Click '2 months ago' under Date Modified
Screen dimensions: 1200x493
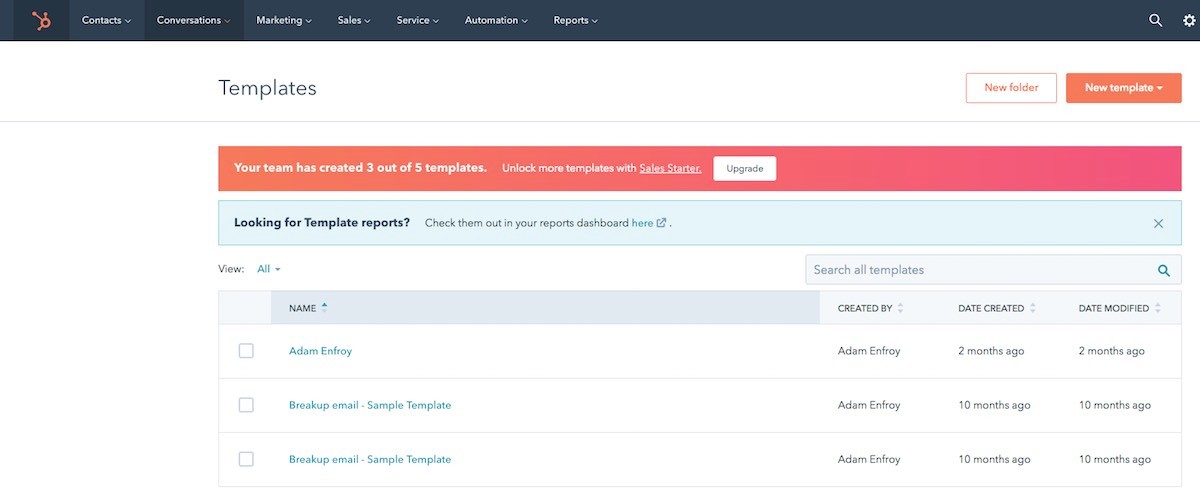point(1112,351)
